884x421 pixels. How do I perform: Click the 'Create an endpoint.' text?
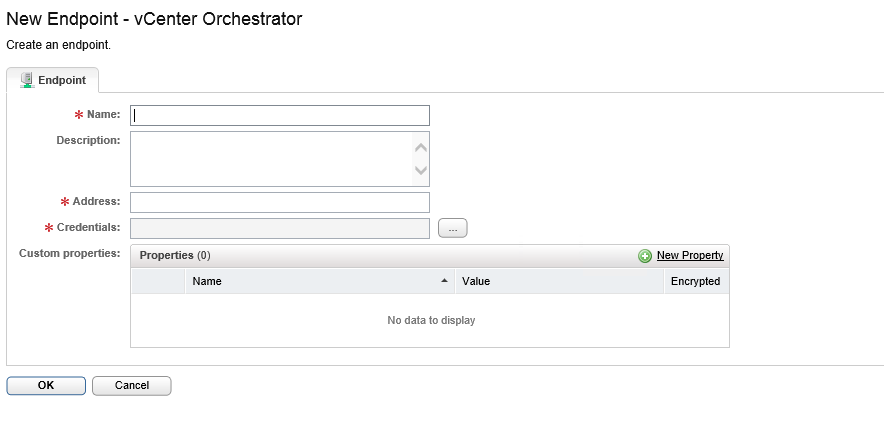59,45
